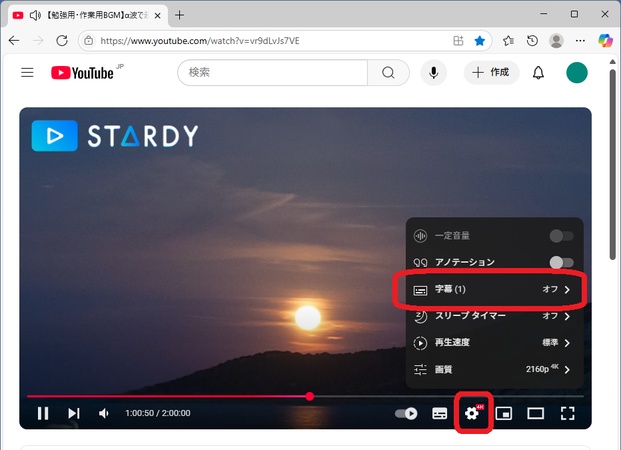Viewport: 621px width, 450px height.
Task: Click the 1:00:50 / 2:00:00 time display
Action: [158, 413]
